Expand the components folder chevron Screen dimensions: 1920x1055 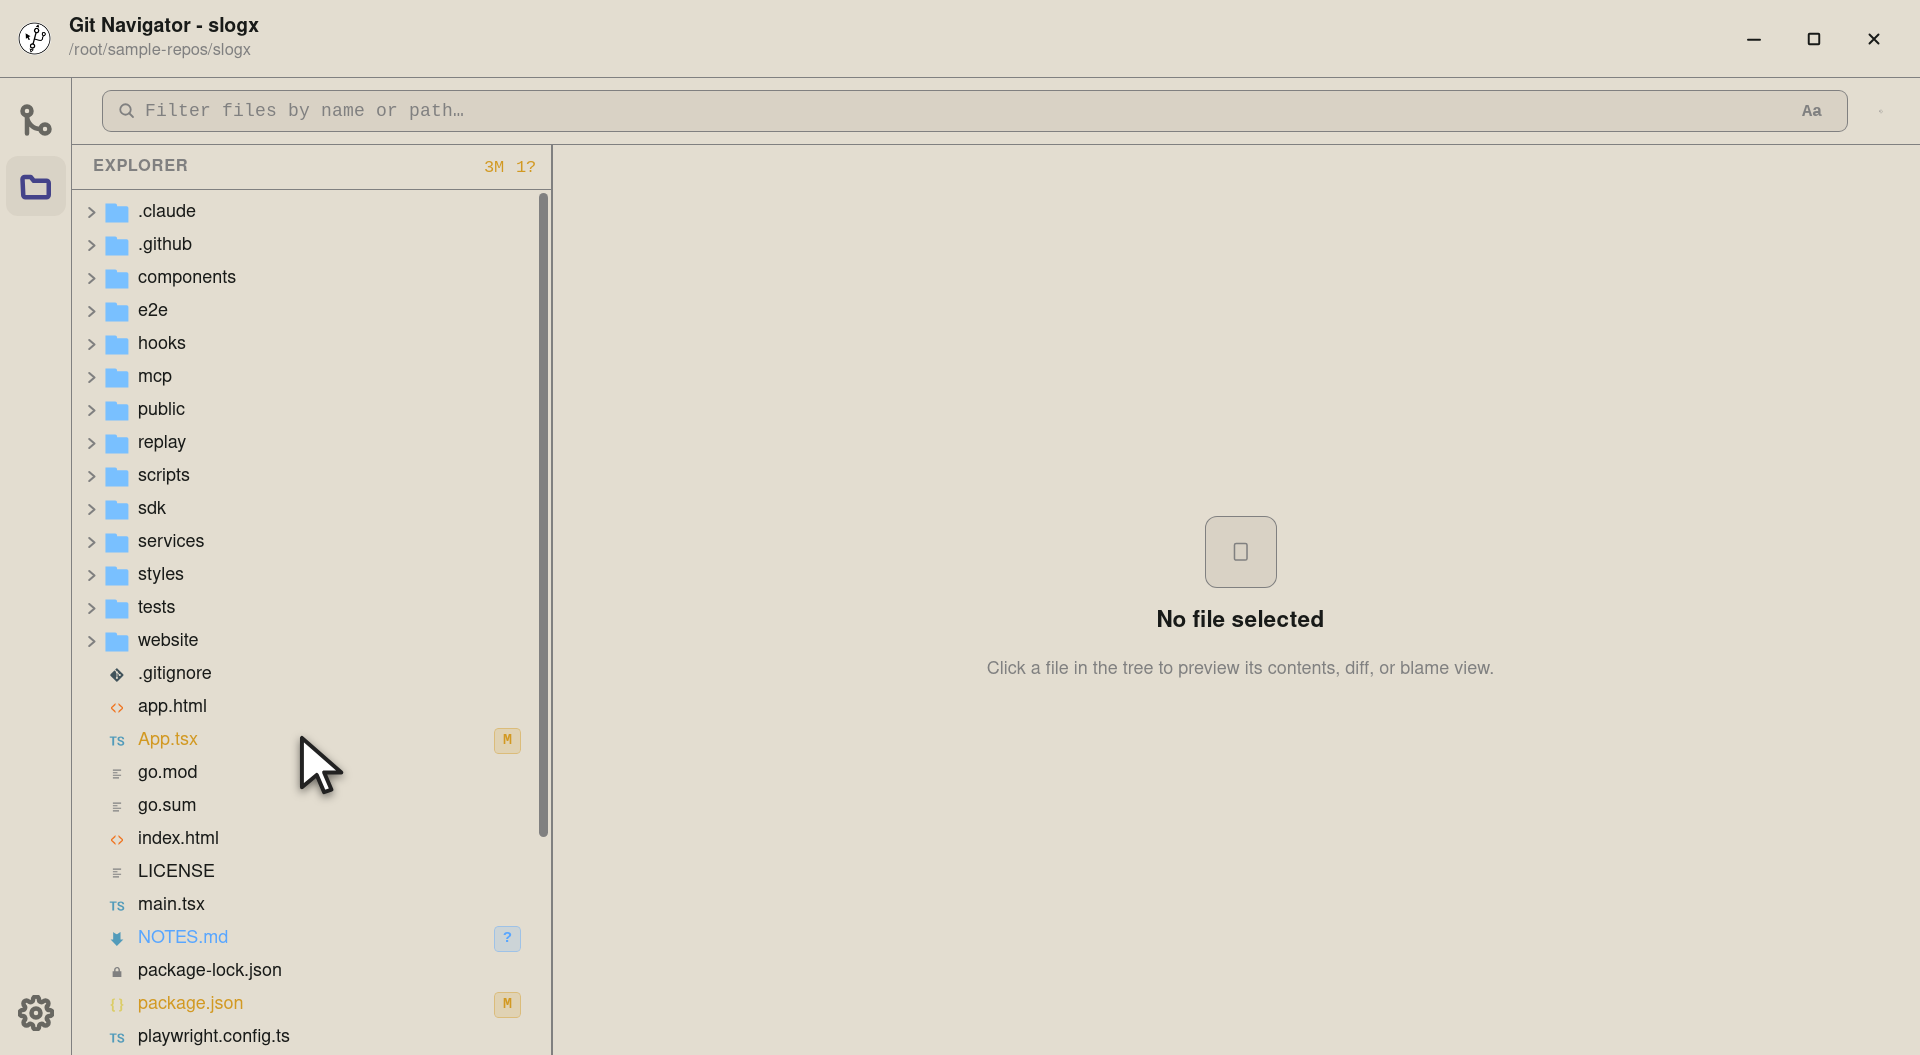click(91, 278)
